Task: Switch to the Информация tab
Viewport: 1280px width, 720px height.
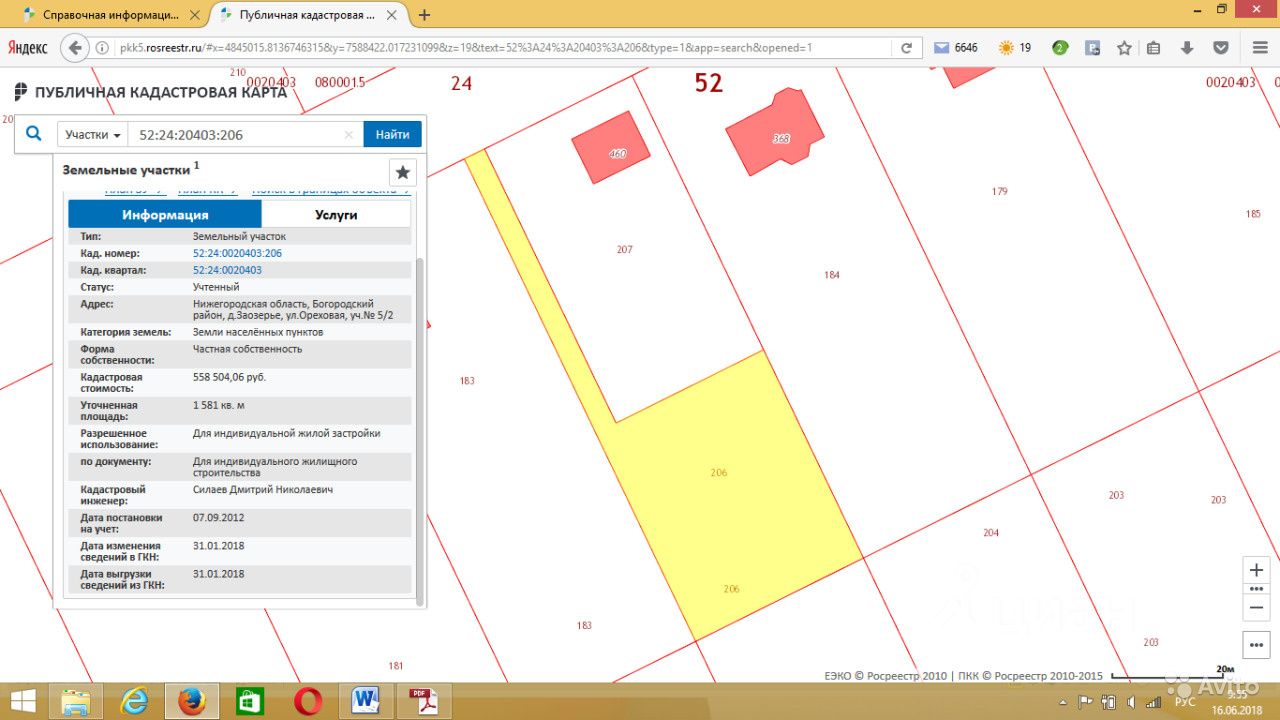Action: (x=165, y=214)
